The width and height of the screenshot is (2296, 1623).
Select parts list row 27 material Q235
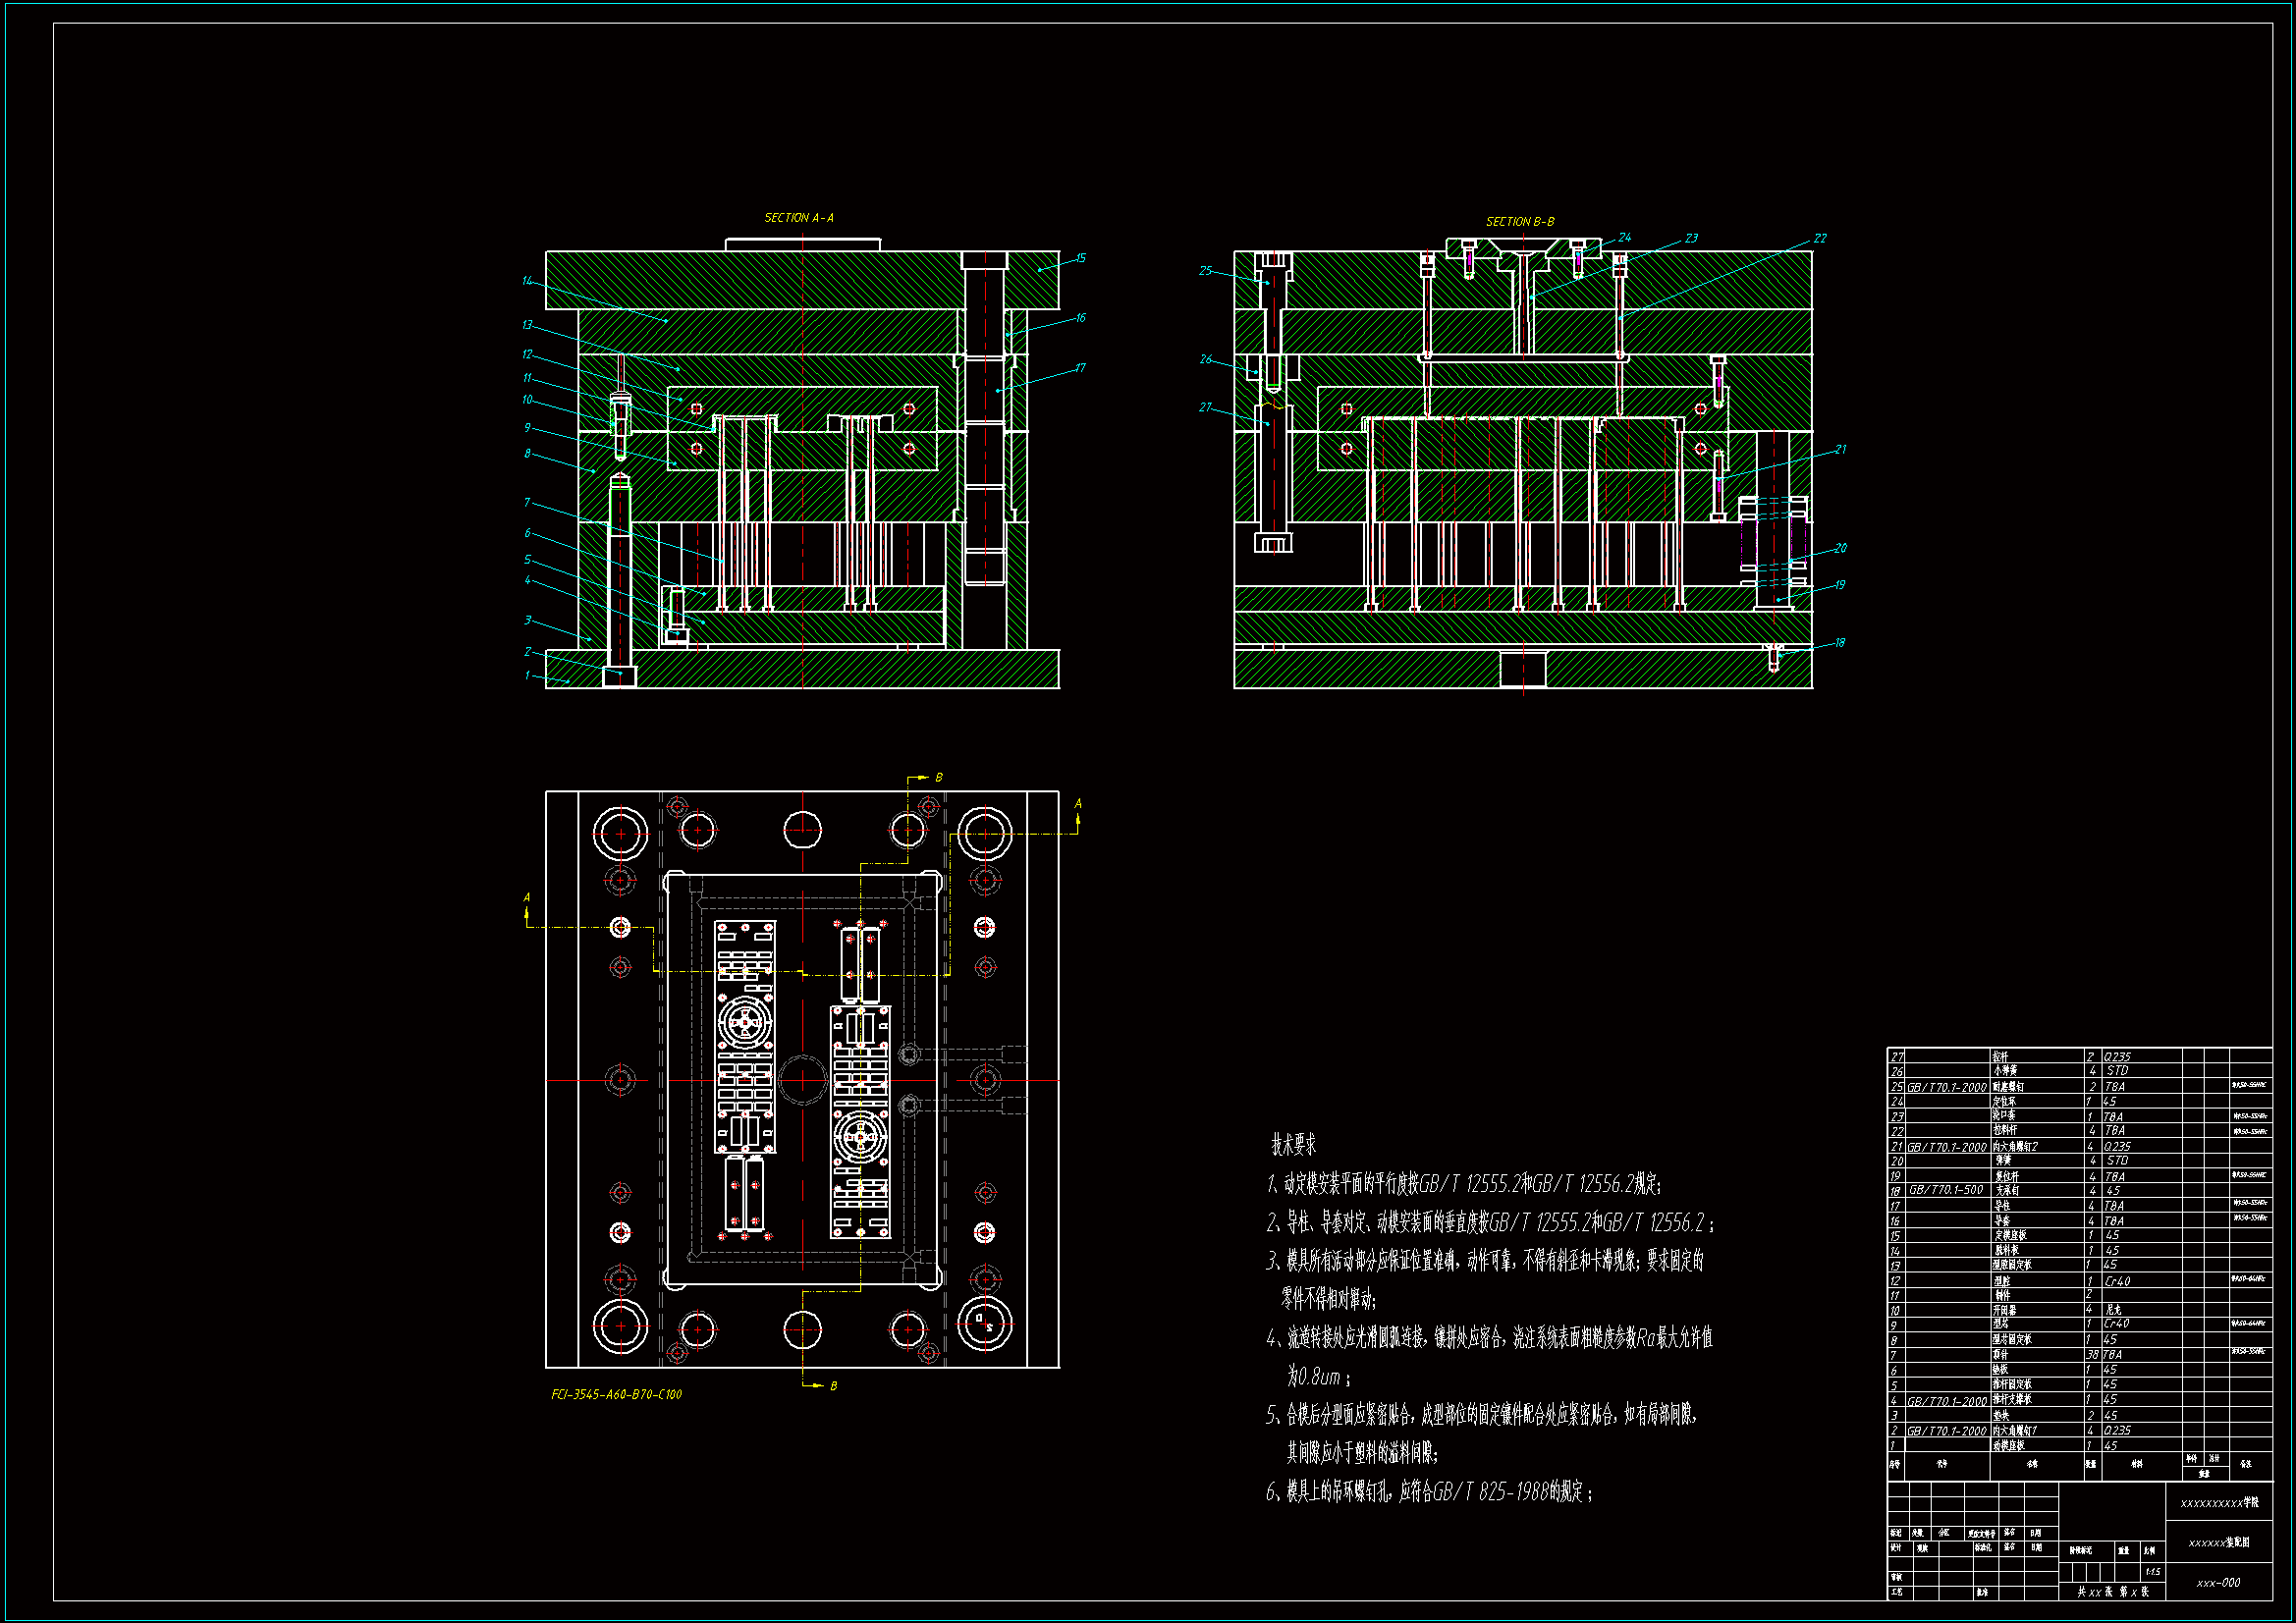pos(2117,1057)
